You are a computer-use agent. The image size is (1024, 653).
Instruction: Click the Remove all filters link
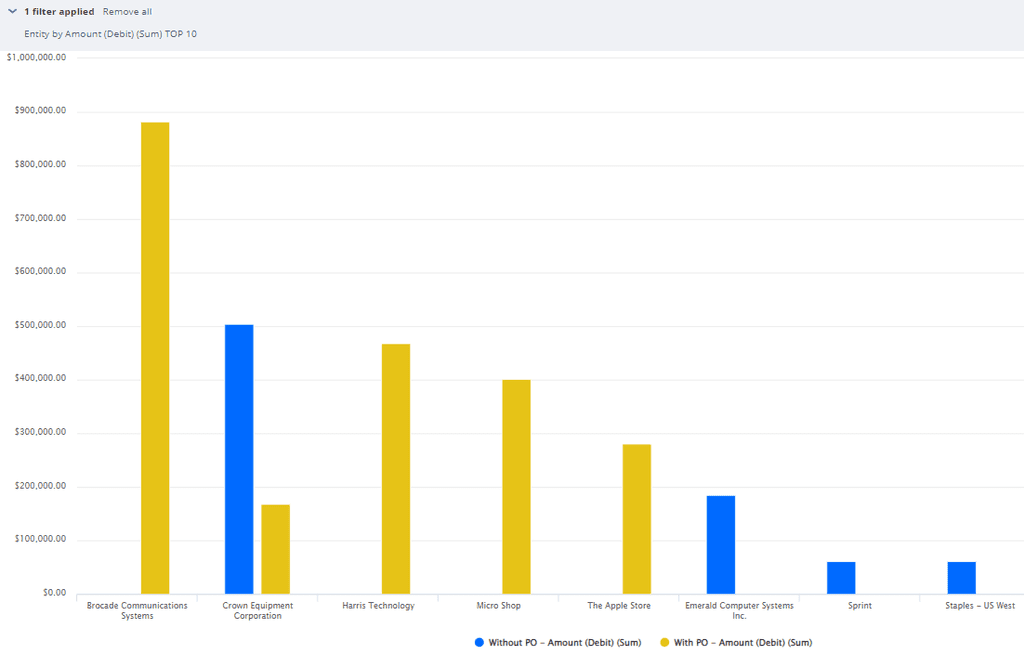click(x=127, y=12)
